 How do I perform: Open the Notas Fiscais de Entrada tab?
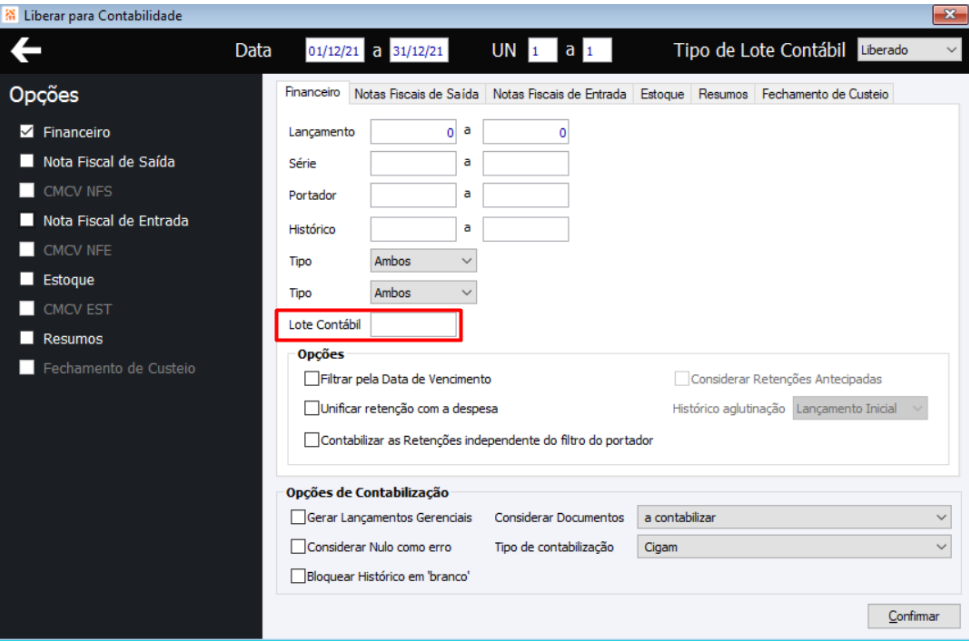pos(559,94)
